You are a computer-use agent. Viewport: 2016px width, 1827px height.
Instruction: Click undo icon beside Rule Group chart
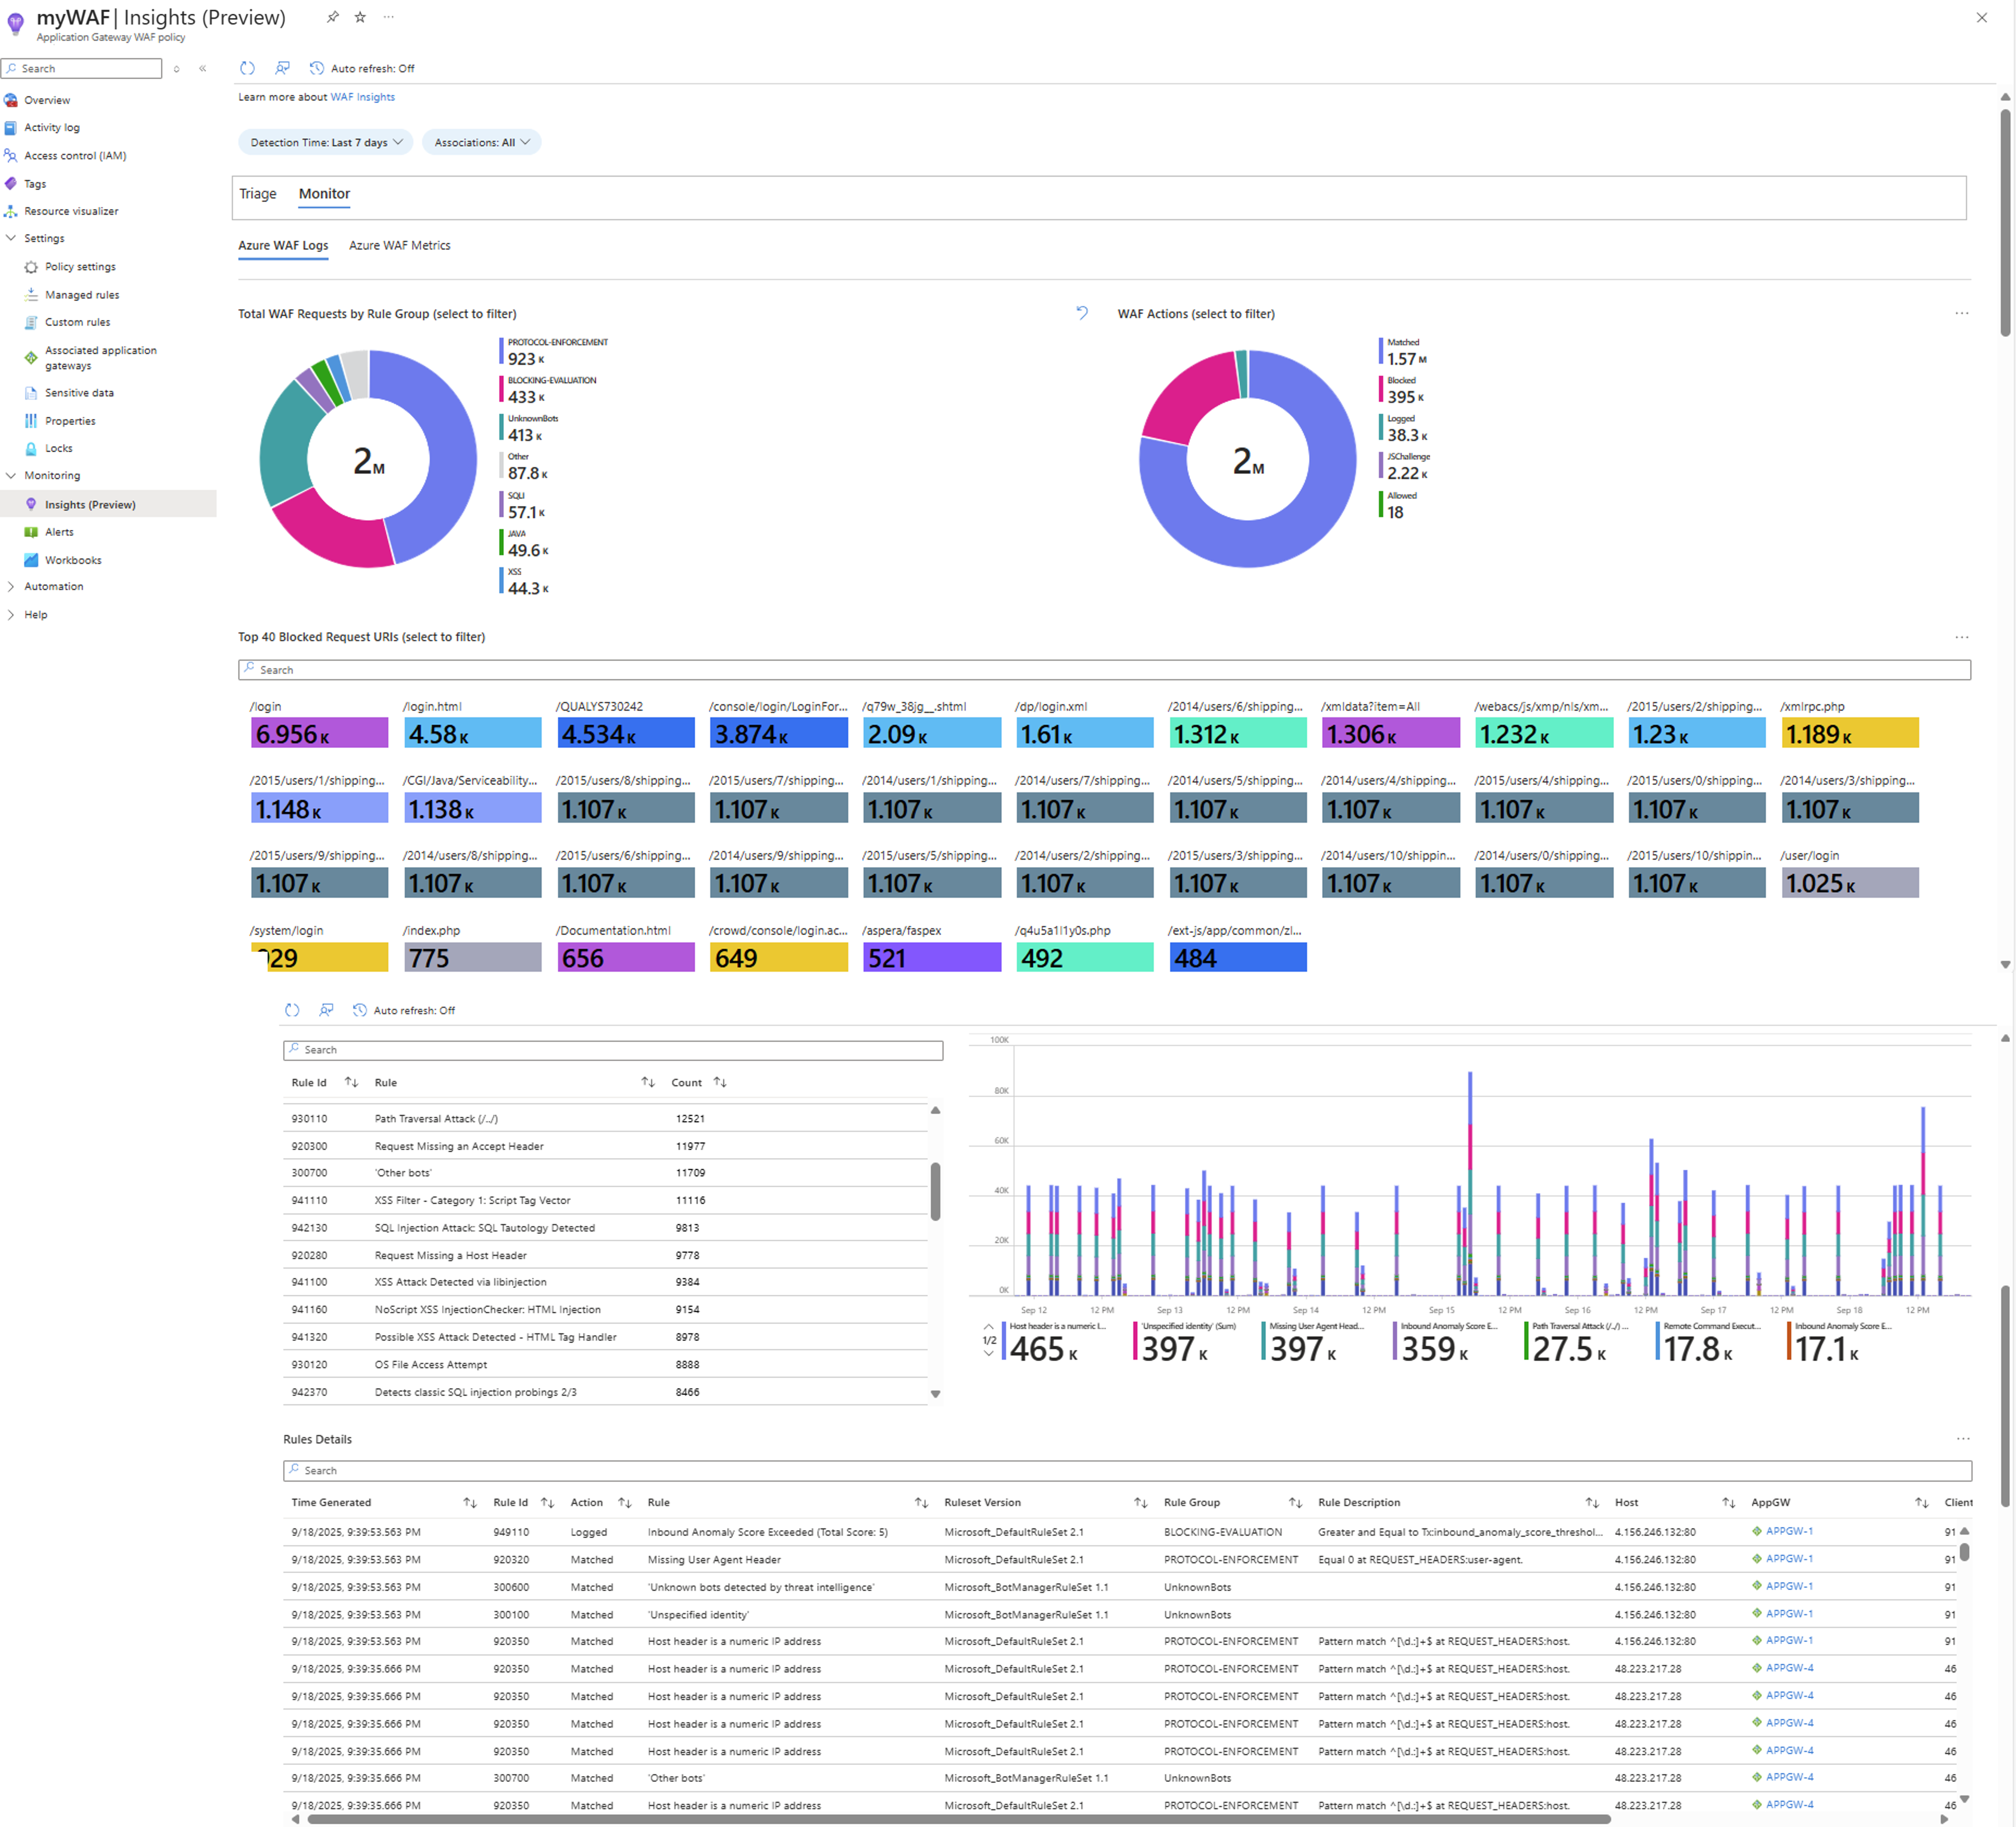[1082, 313]
